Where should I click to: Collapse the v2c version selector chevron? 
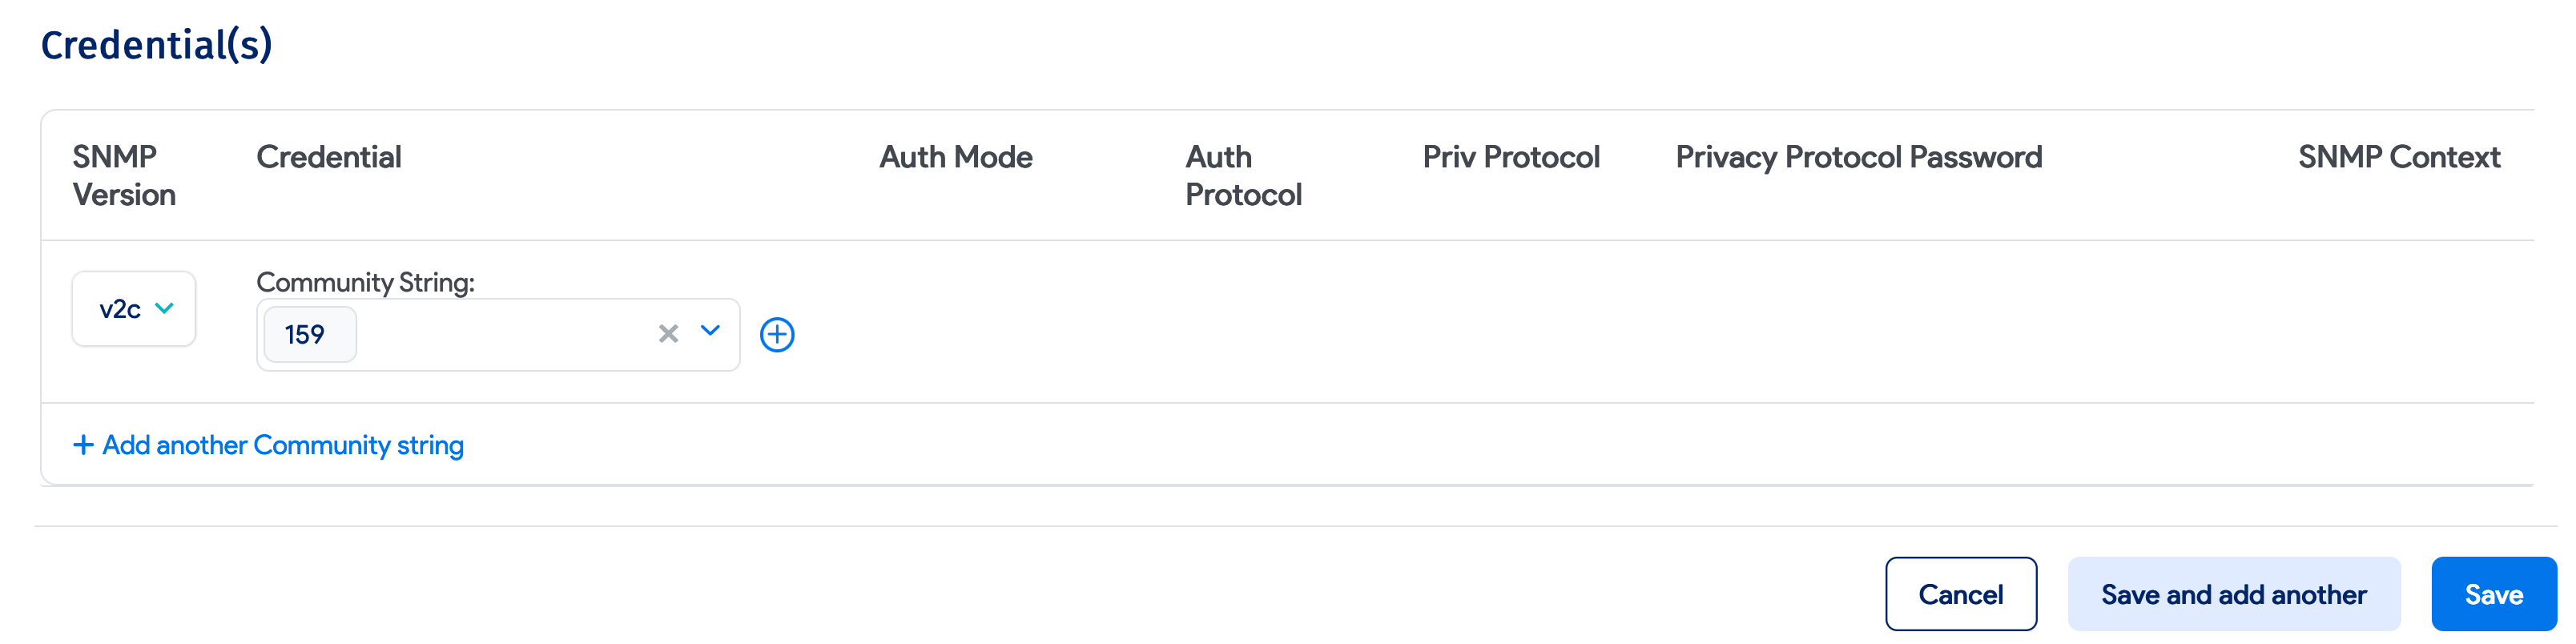coord(165,309)
